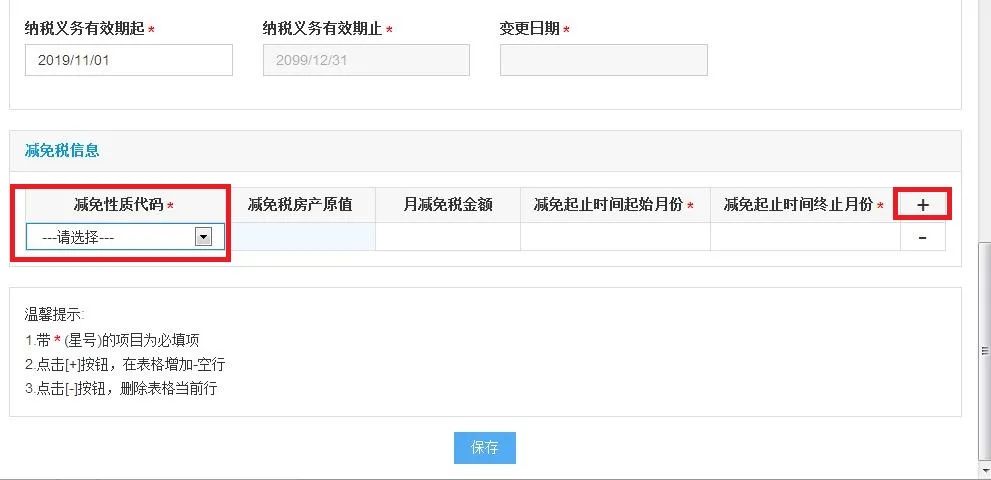Click the 纳税义务有效期起 label

(x=85, y=28)
